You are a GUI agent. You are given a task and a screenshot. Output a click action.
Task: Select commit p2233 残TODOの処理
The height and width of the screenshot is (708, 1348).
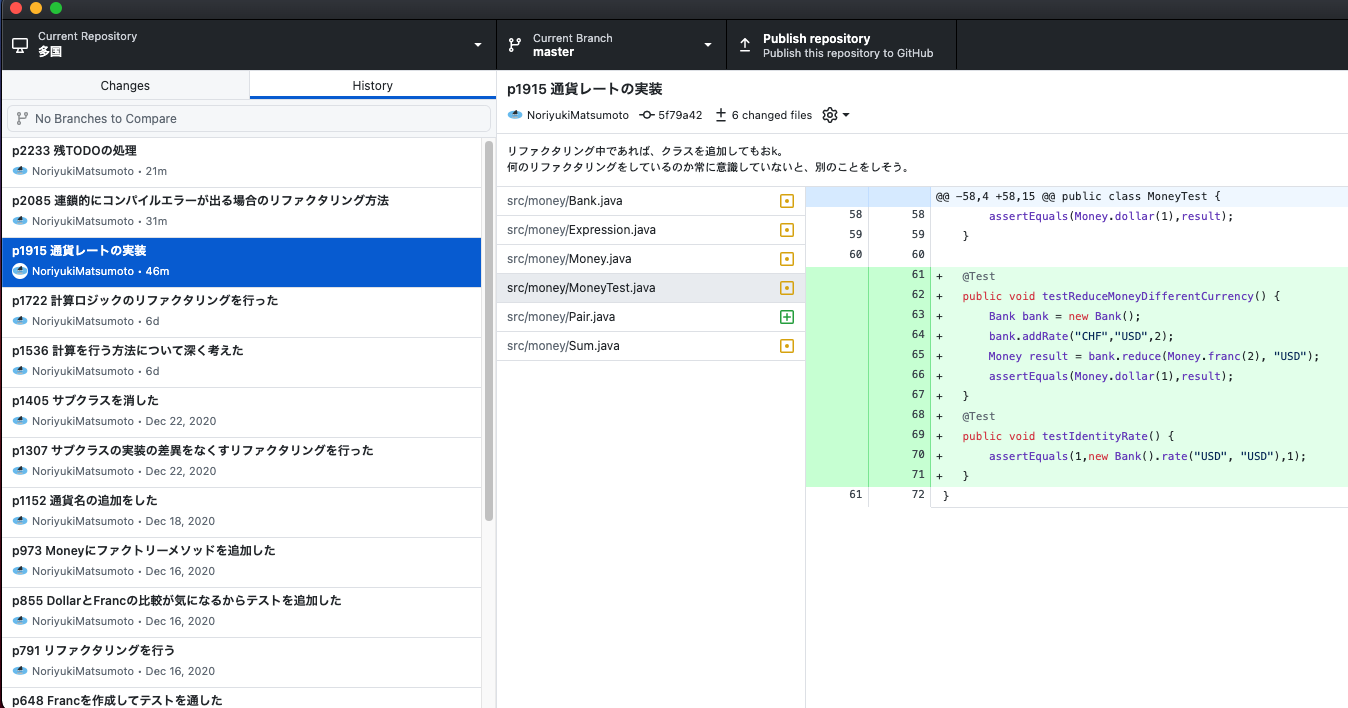click(241, 162)
